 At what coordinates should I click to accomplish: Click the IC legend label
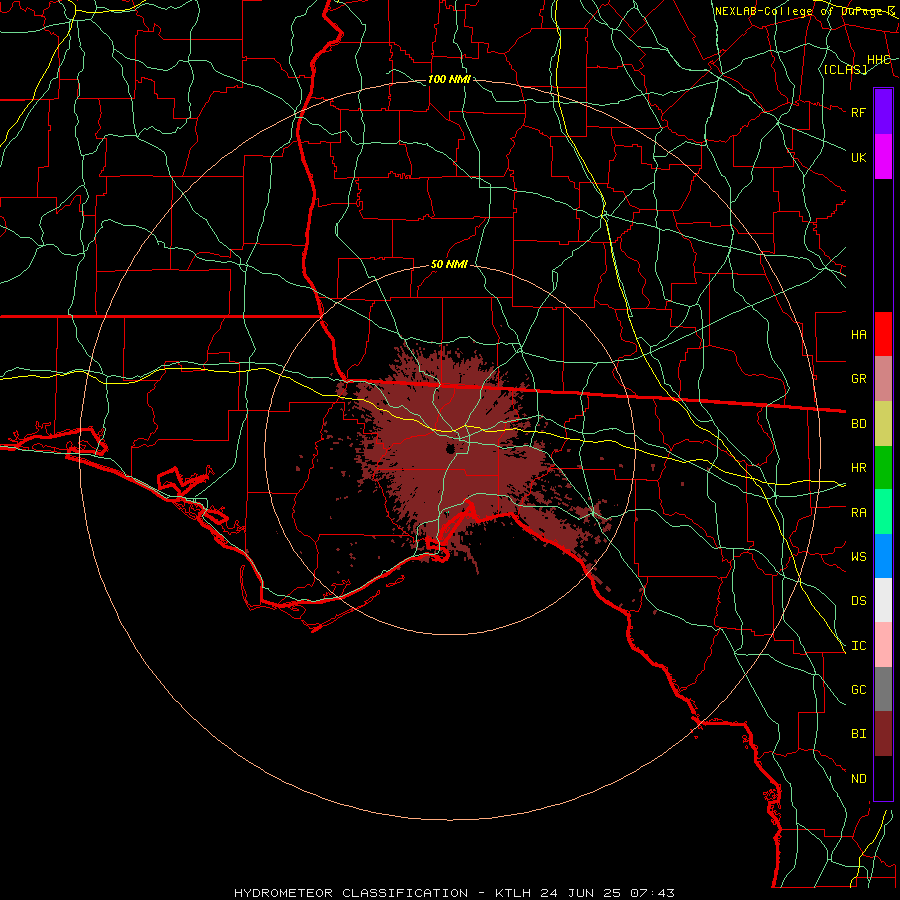tap(858, 646)
